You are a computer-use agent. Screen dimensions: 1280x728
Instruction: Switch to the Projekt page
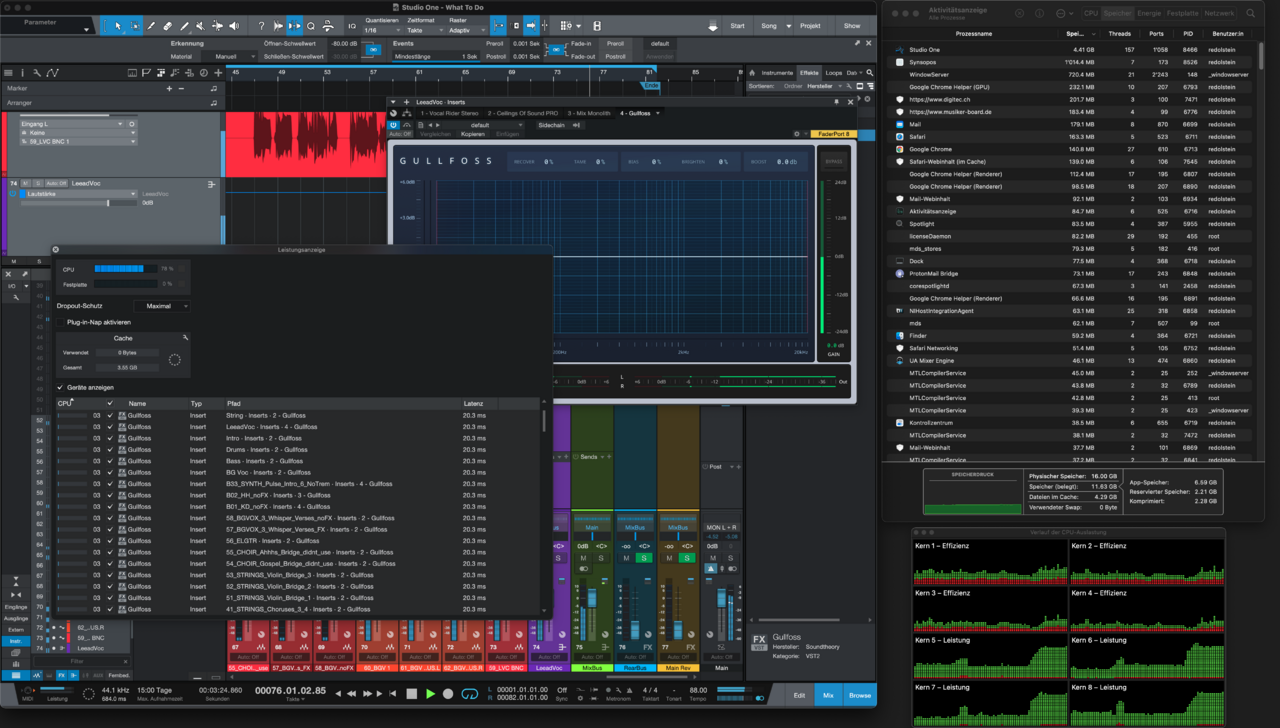tap(810, 26)
